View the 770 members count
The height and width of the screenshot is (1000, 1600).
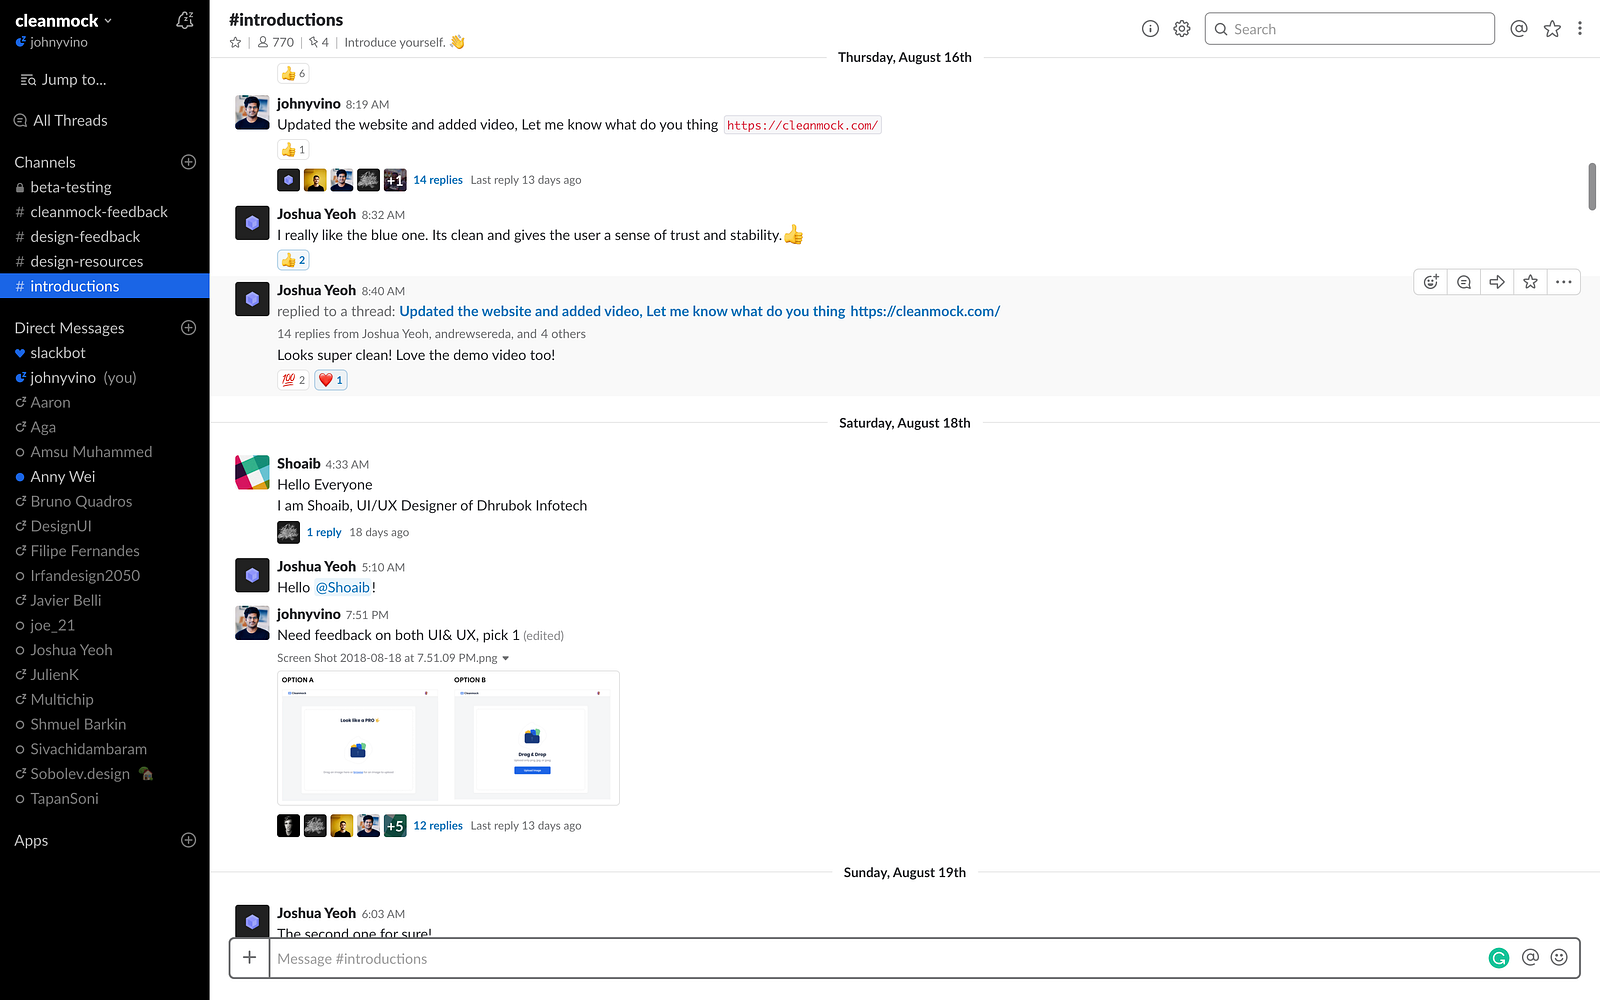[276, 42]
